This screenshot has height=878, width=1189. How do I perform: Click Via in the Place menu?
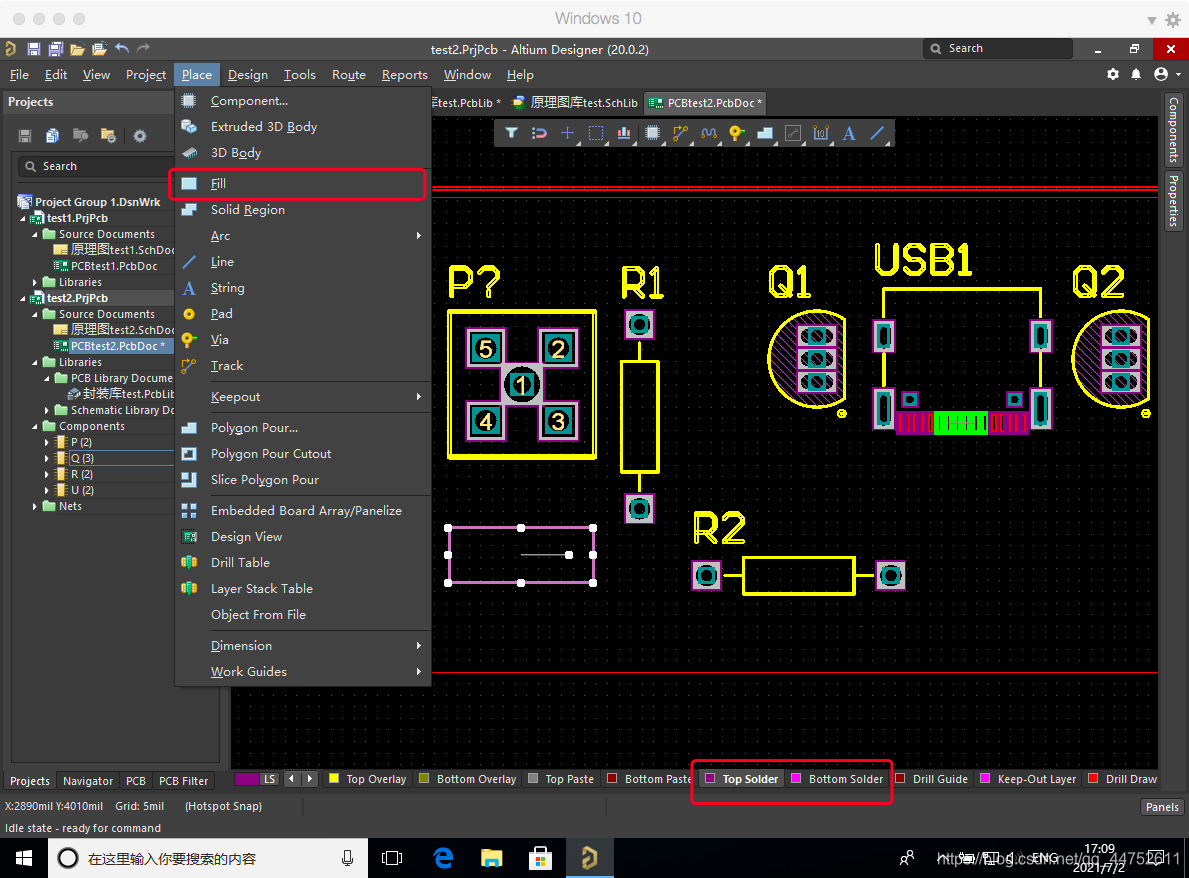(x=302, y=340)
